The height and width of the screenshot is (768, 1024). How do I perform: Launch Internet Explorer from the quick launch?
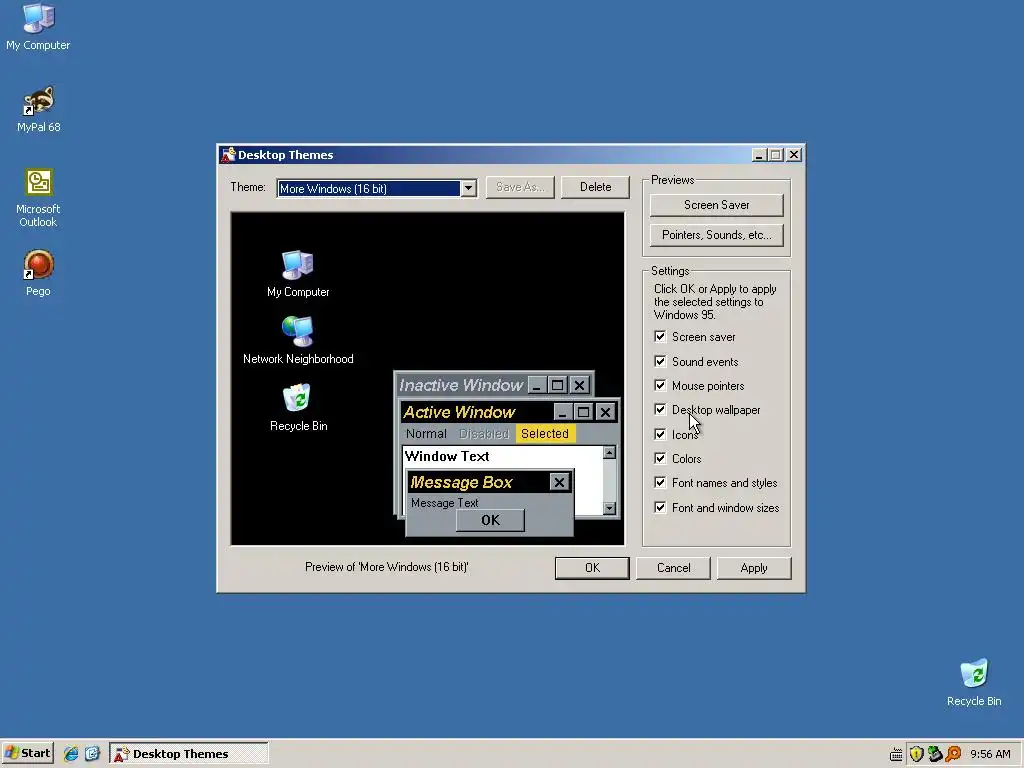click(71, 754)
